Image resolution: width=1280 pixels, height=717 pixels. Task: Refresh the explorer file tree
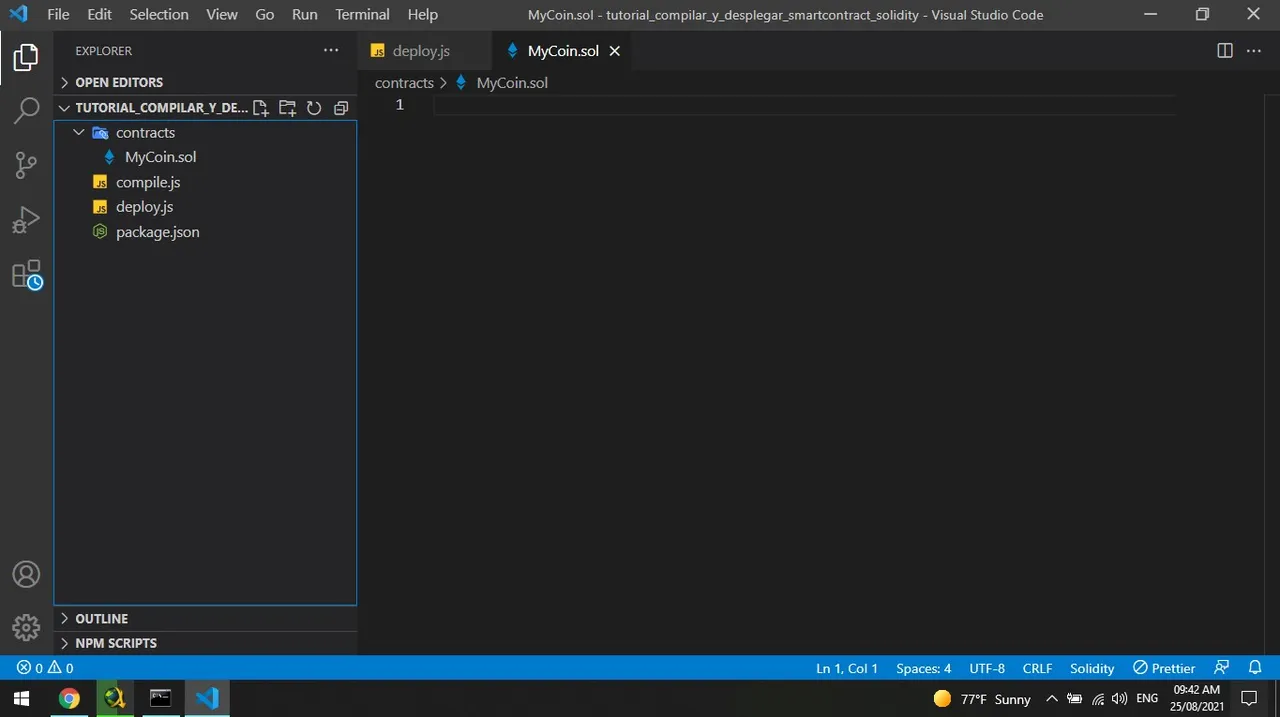point(314,108)
